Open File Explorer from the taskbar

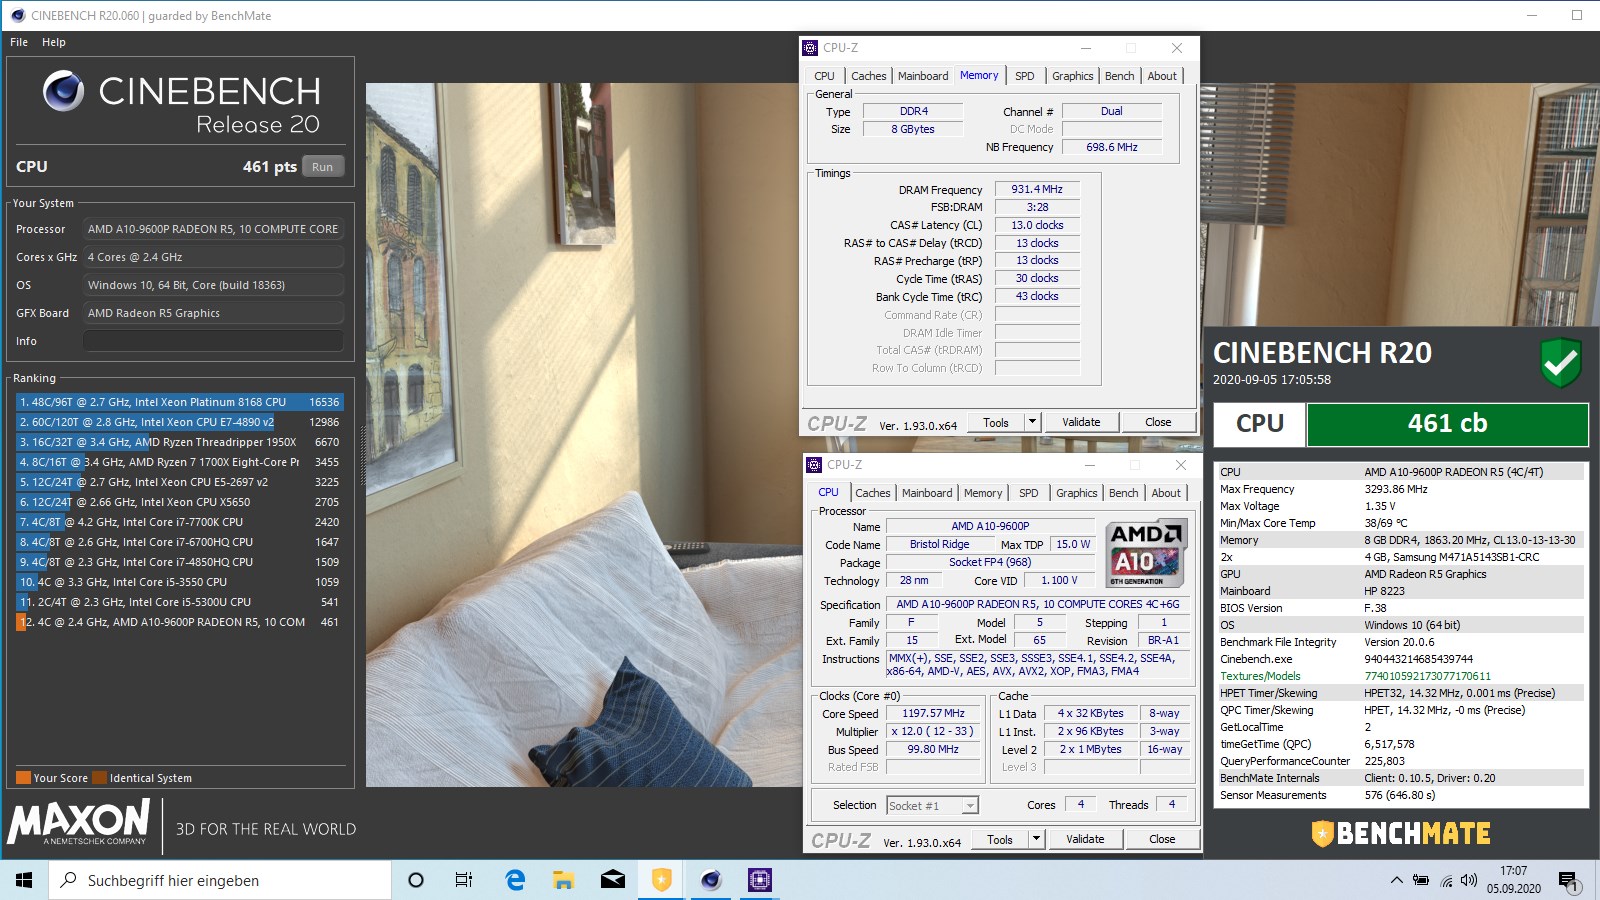click(x=564, y=880)
